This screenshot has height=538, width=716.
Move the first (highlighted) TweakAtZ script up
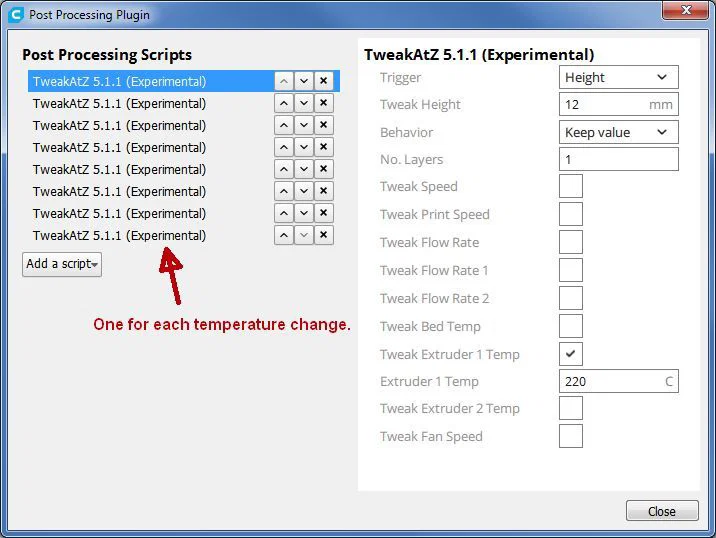(x=284, y=81)
